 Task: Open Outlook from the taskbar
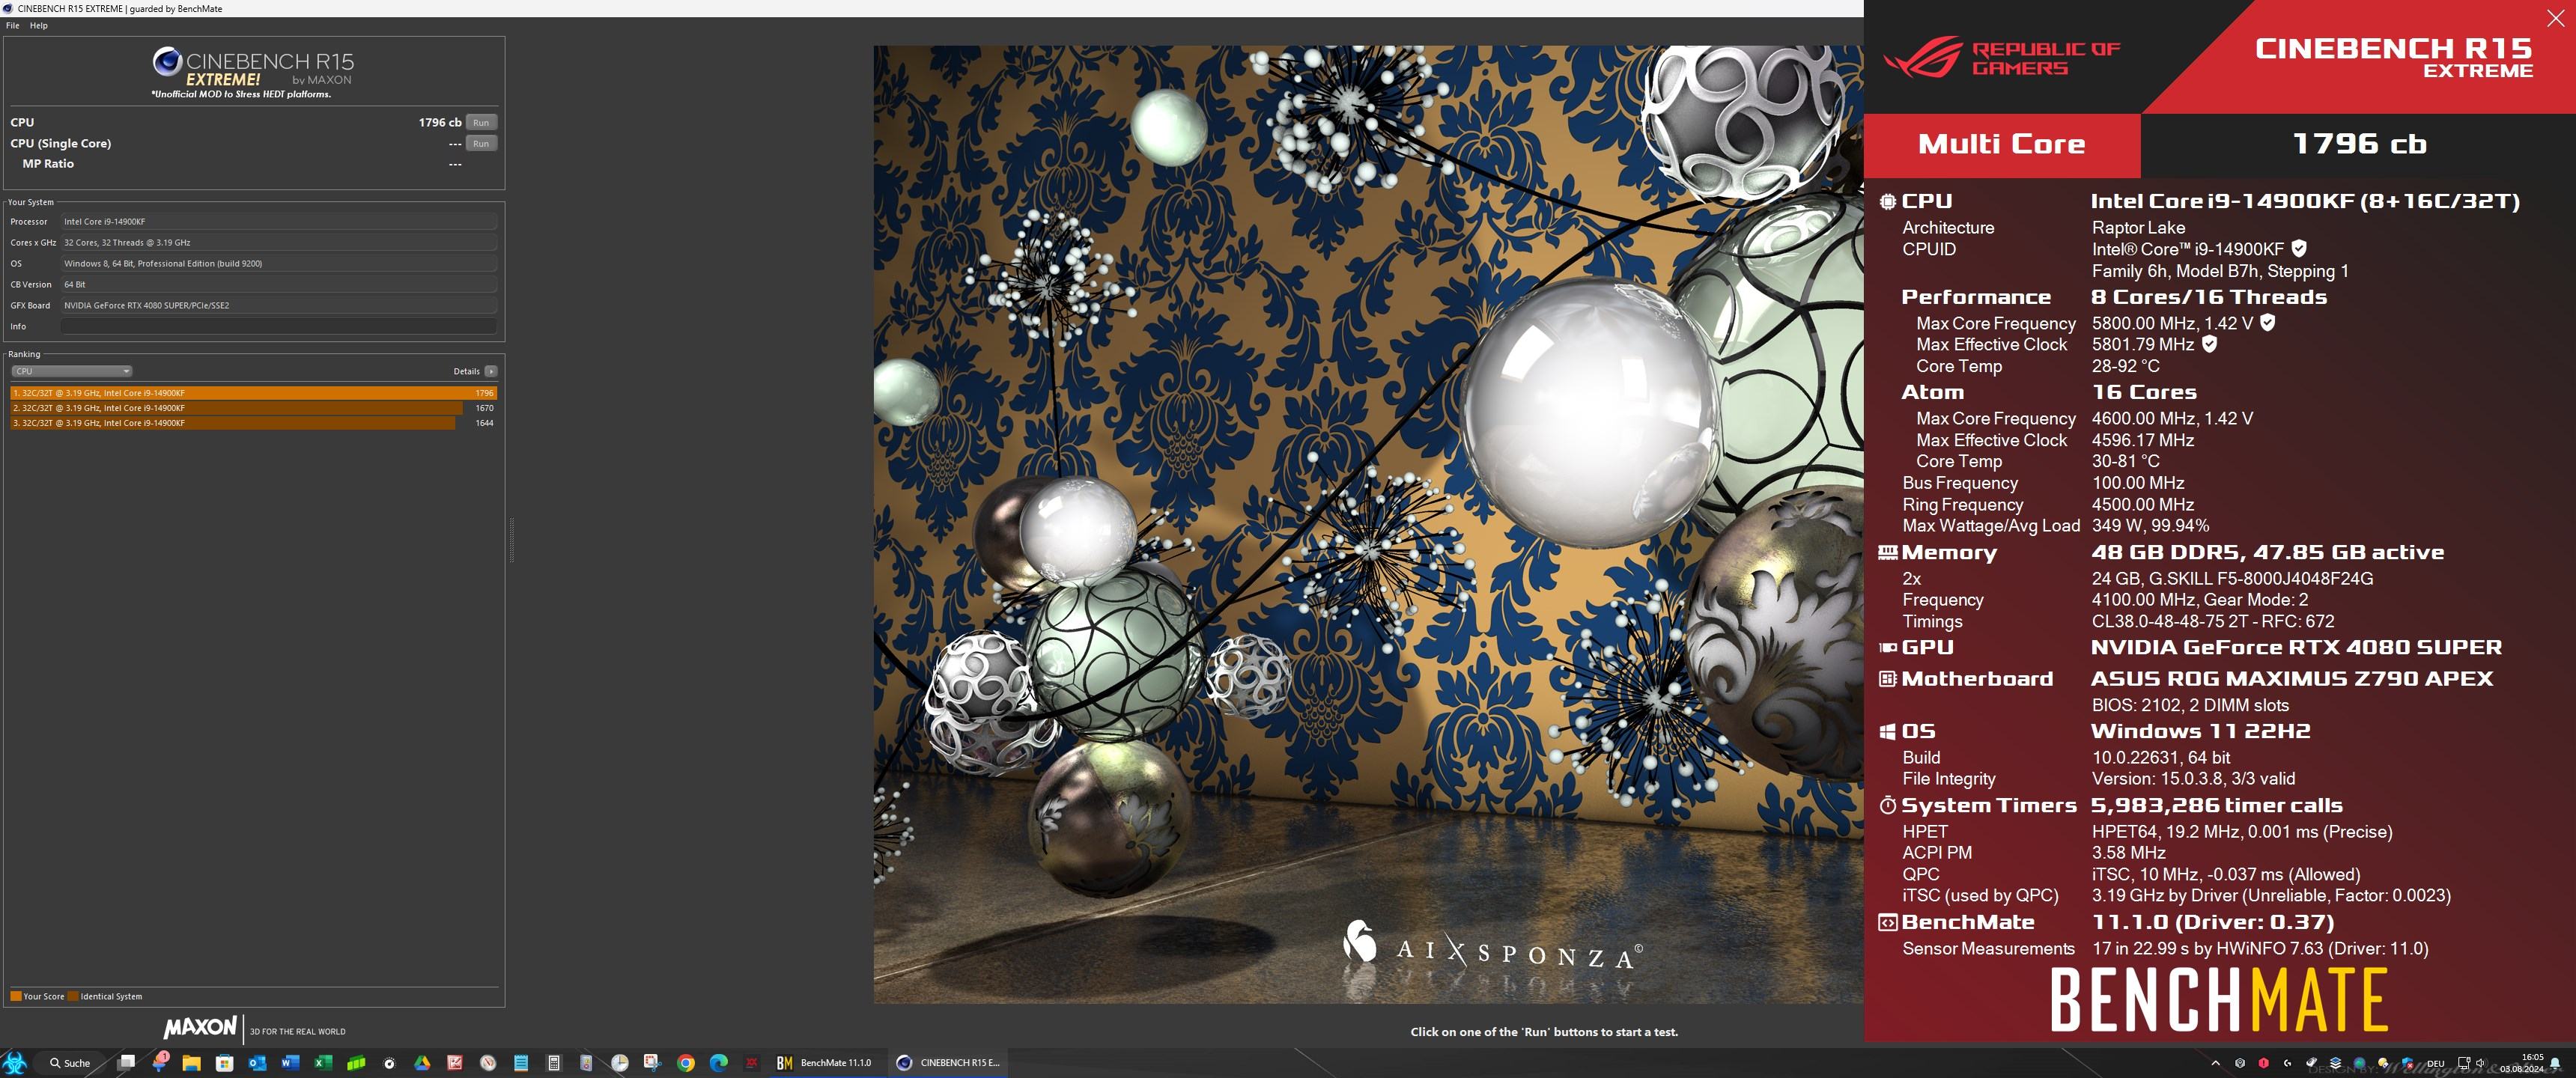tap(257, 1063)
